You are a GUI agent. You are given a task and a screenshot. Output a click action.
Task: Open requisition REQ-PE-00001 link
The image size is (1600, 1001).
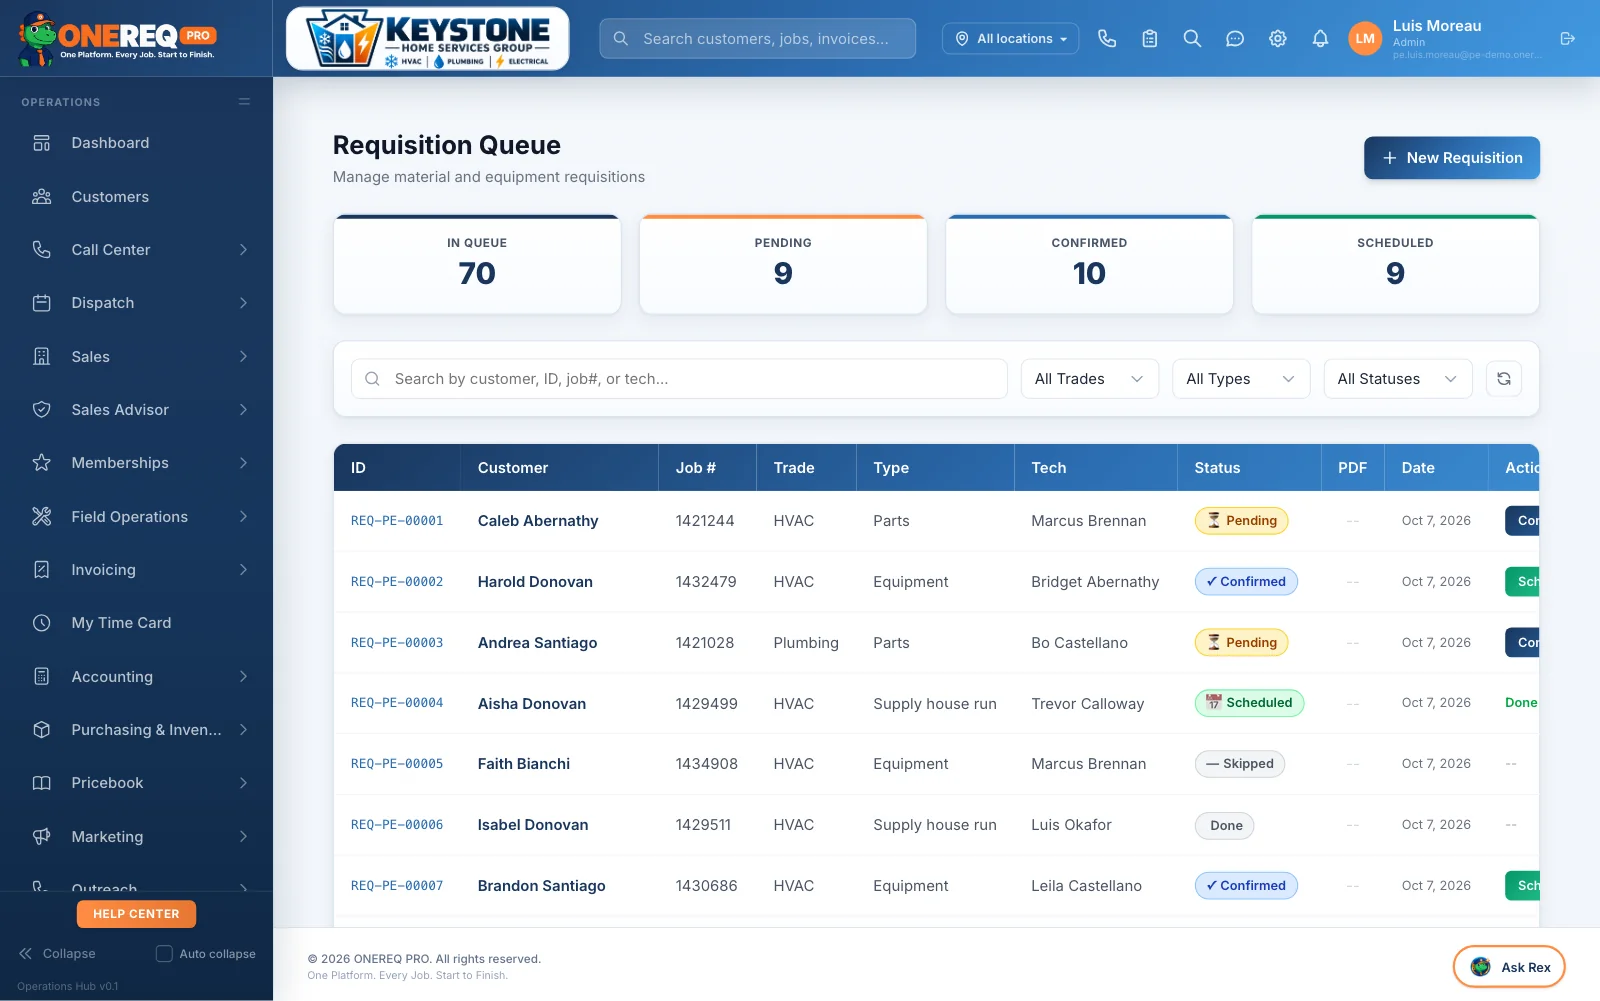tap(397, 521)
